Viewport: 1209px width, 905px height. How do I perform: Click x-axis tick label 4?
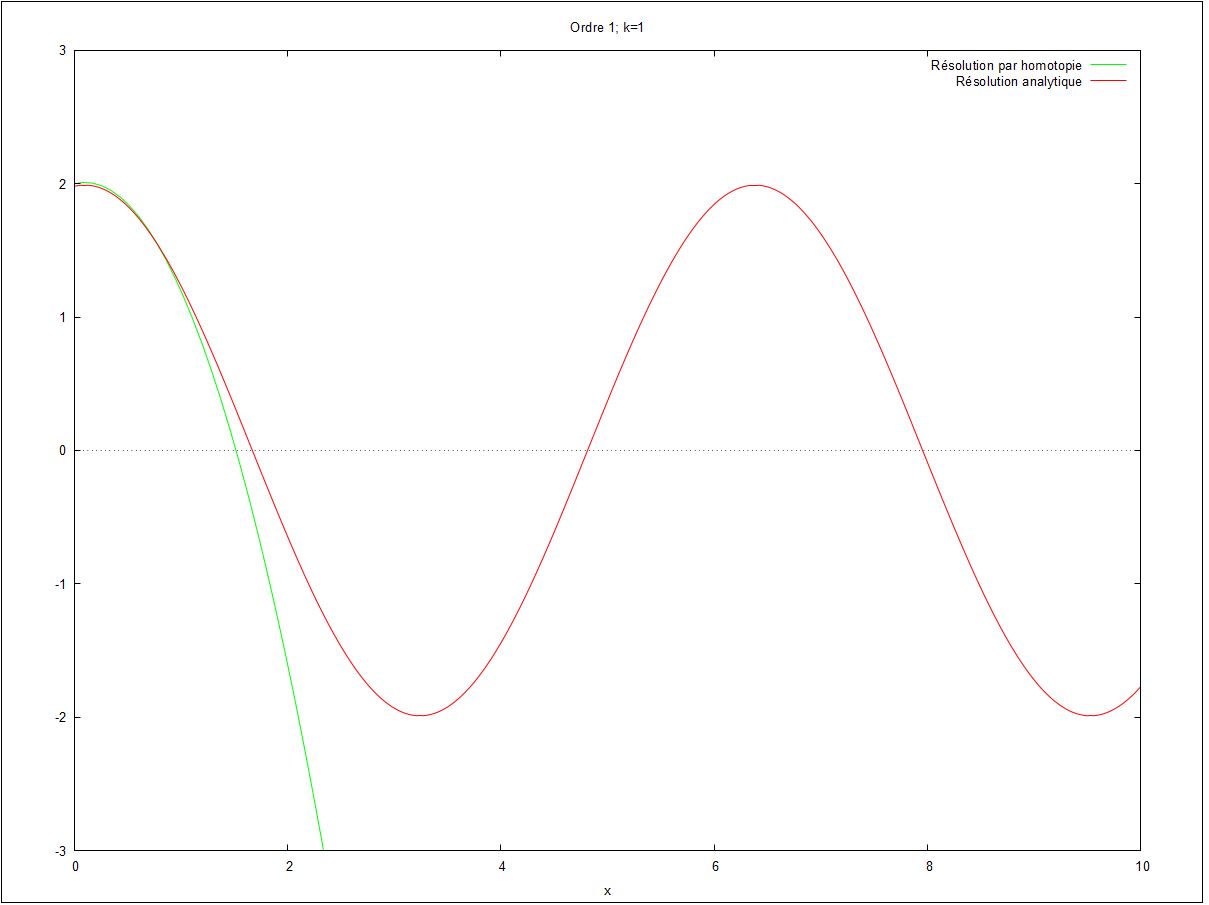[x=501, y=867]
